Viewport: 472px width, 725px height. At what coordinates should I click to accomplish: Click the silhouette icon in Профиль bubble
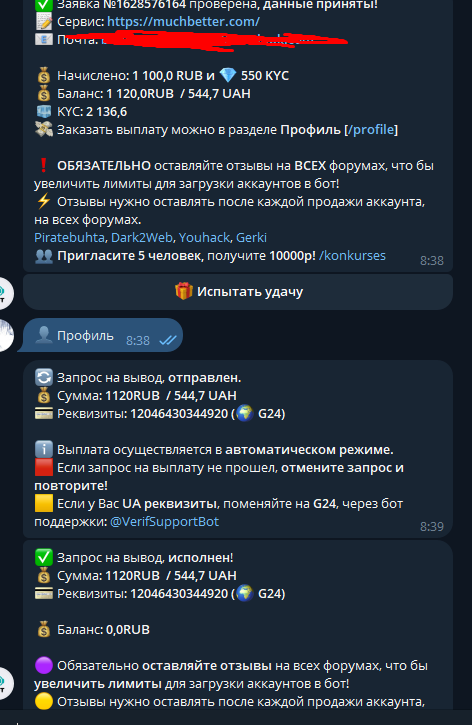(x=43, y=335)
